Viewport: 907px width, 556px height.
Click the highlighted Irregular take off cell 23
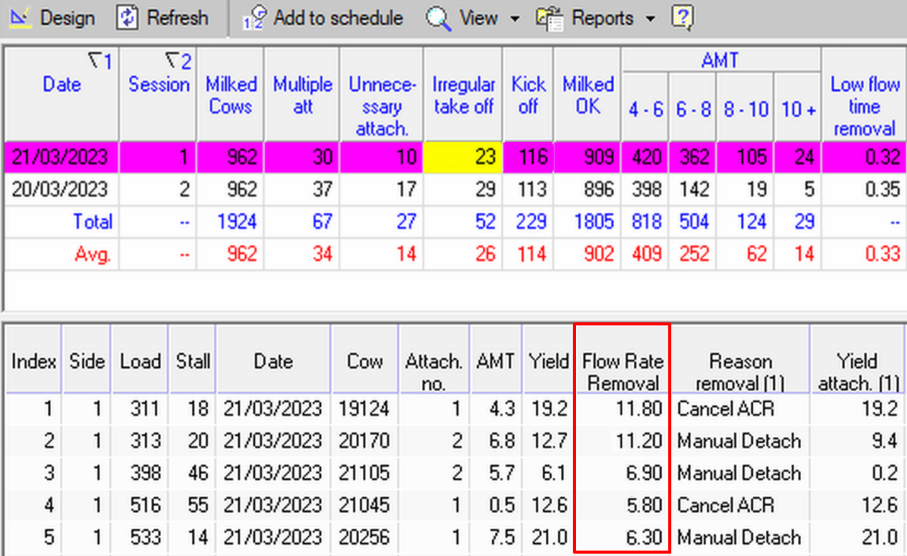tap(464, 157)
